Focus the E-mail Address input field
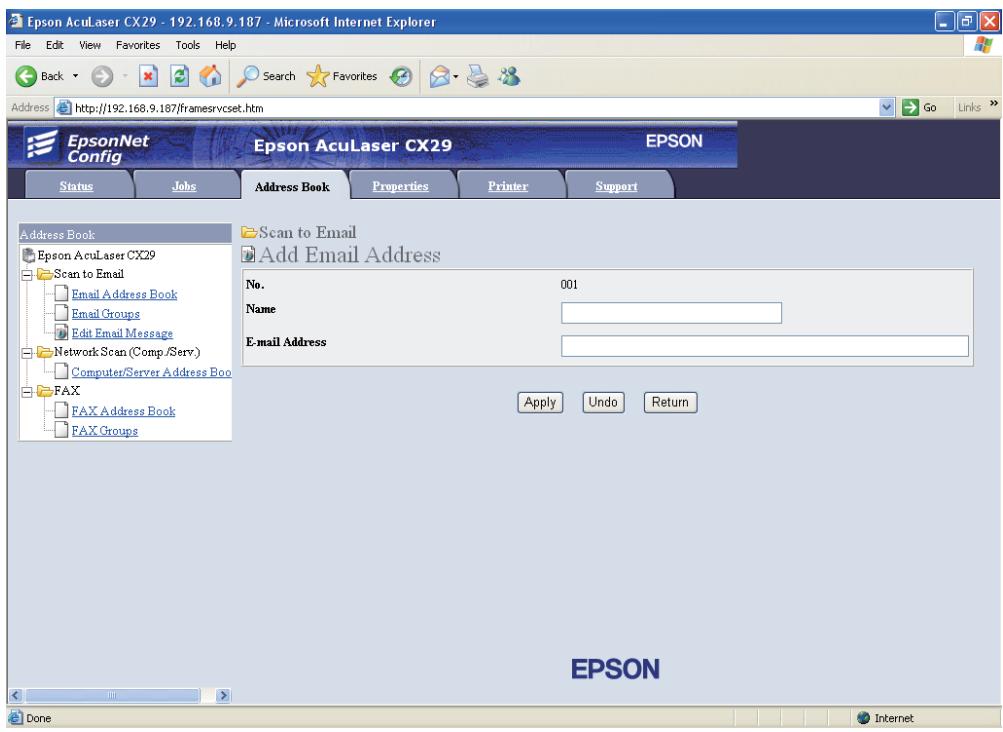Image resolution: width=1003 pixels, height=732 pixels. pos(764,346)
